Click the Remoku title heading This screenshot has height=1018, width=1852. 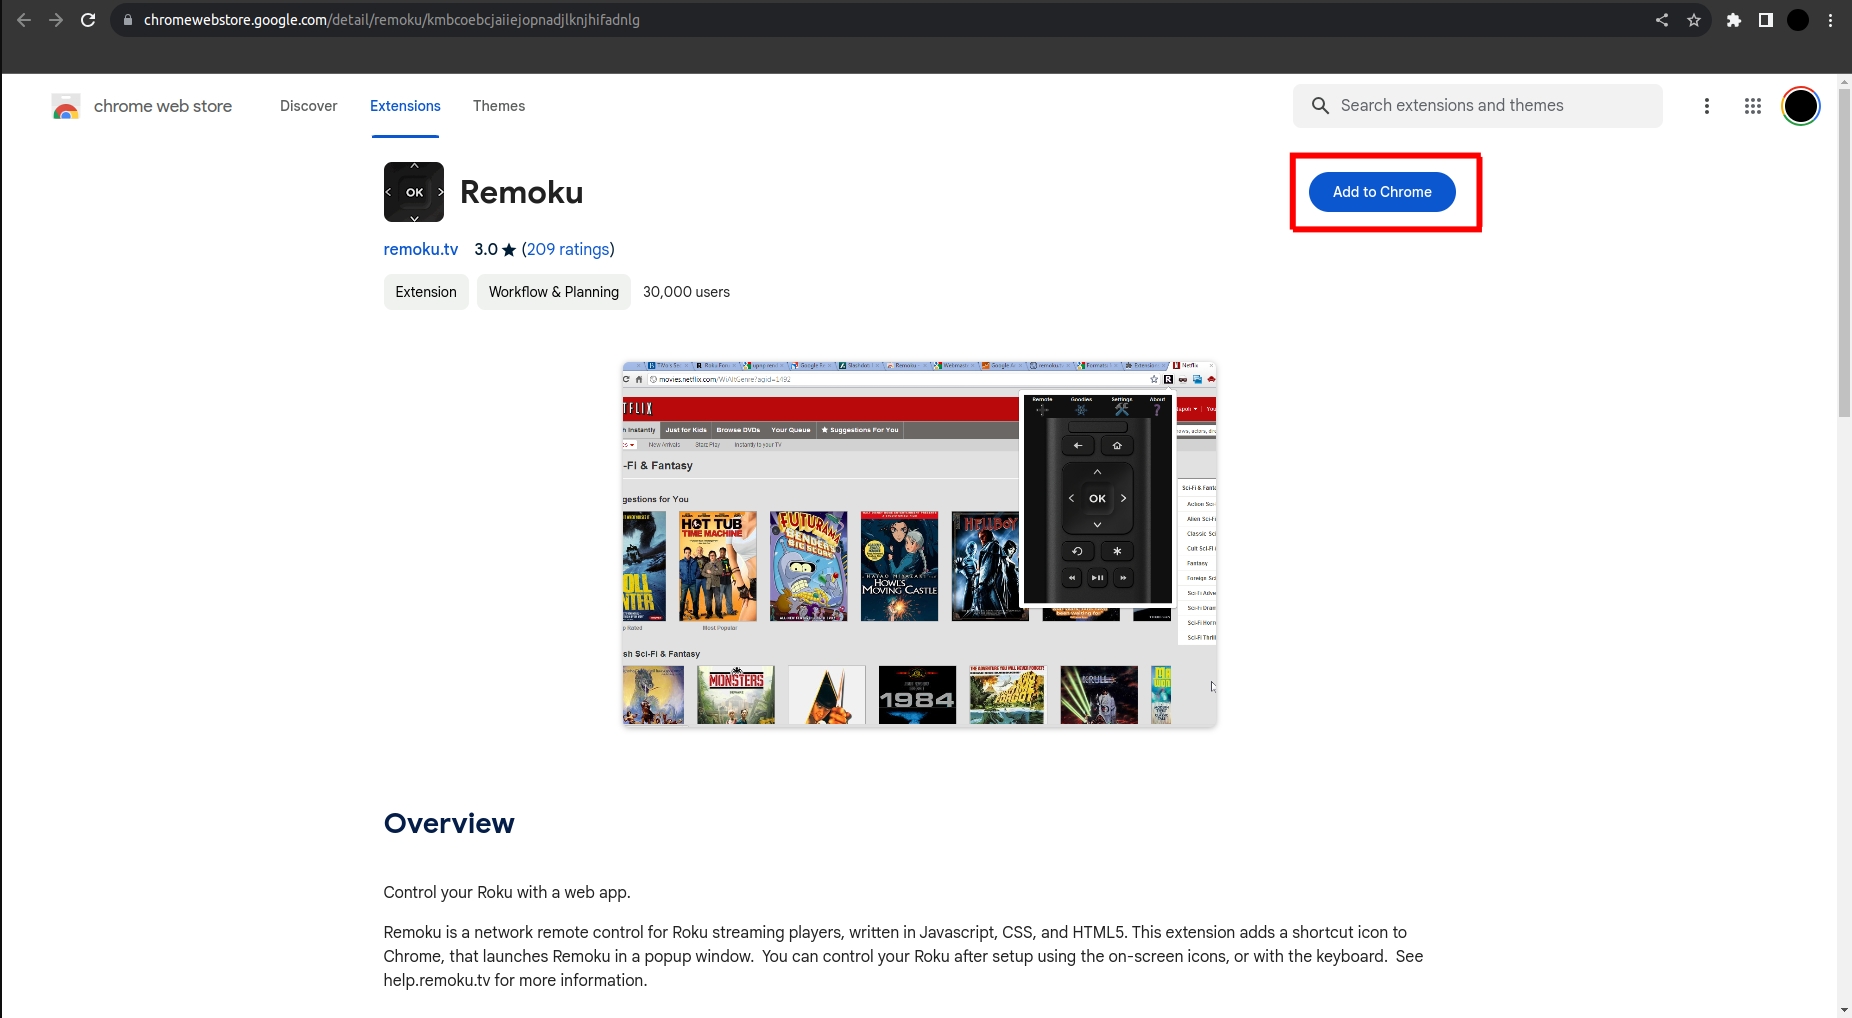522,192
